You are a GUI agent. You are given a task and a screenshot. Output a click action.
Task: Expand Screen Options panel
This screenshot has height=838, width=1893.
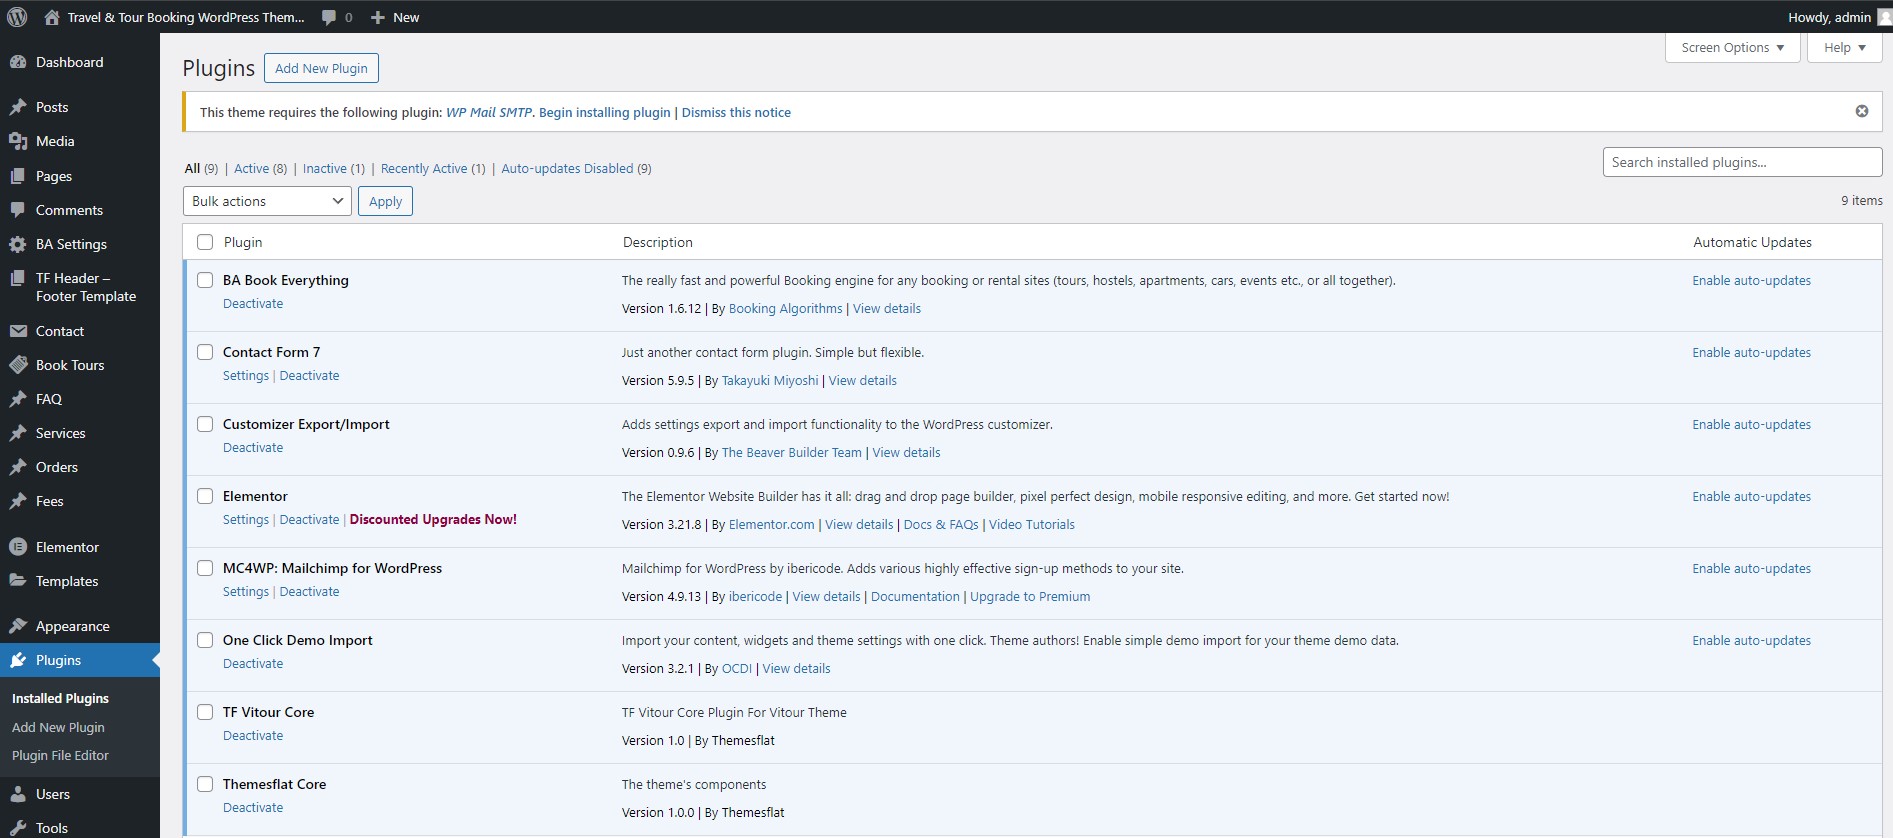click(1732, 47)
